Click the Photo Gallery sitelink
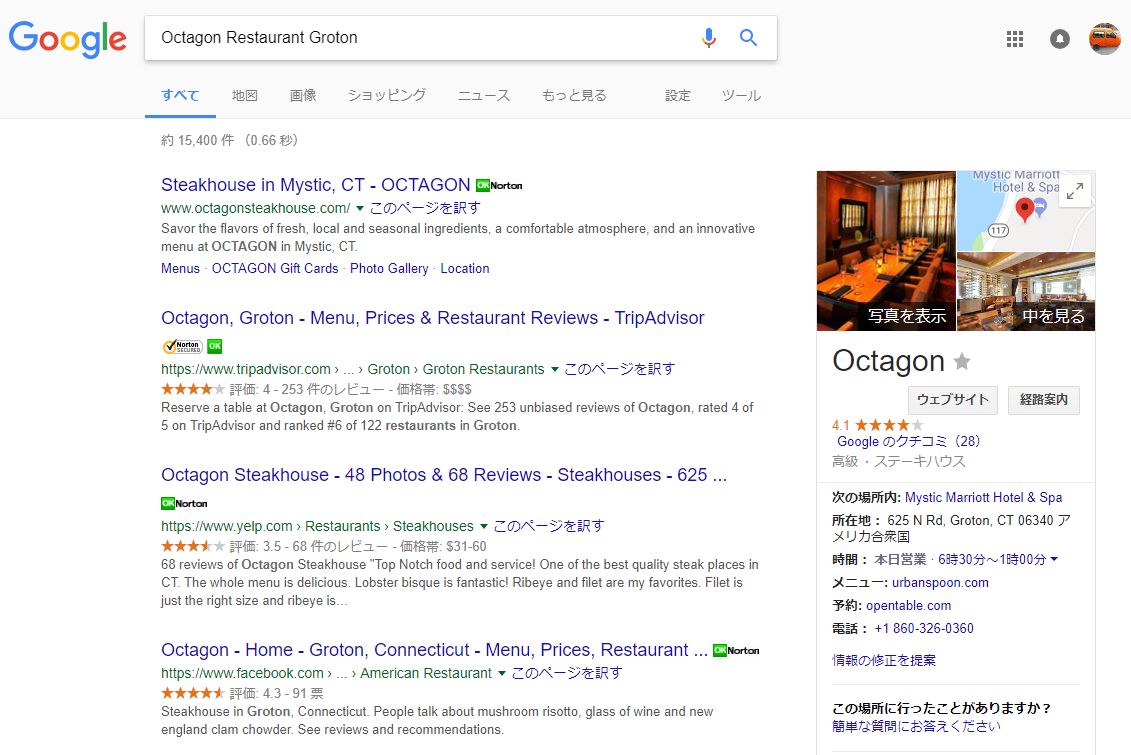 tap(390, 268)
